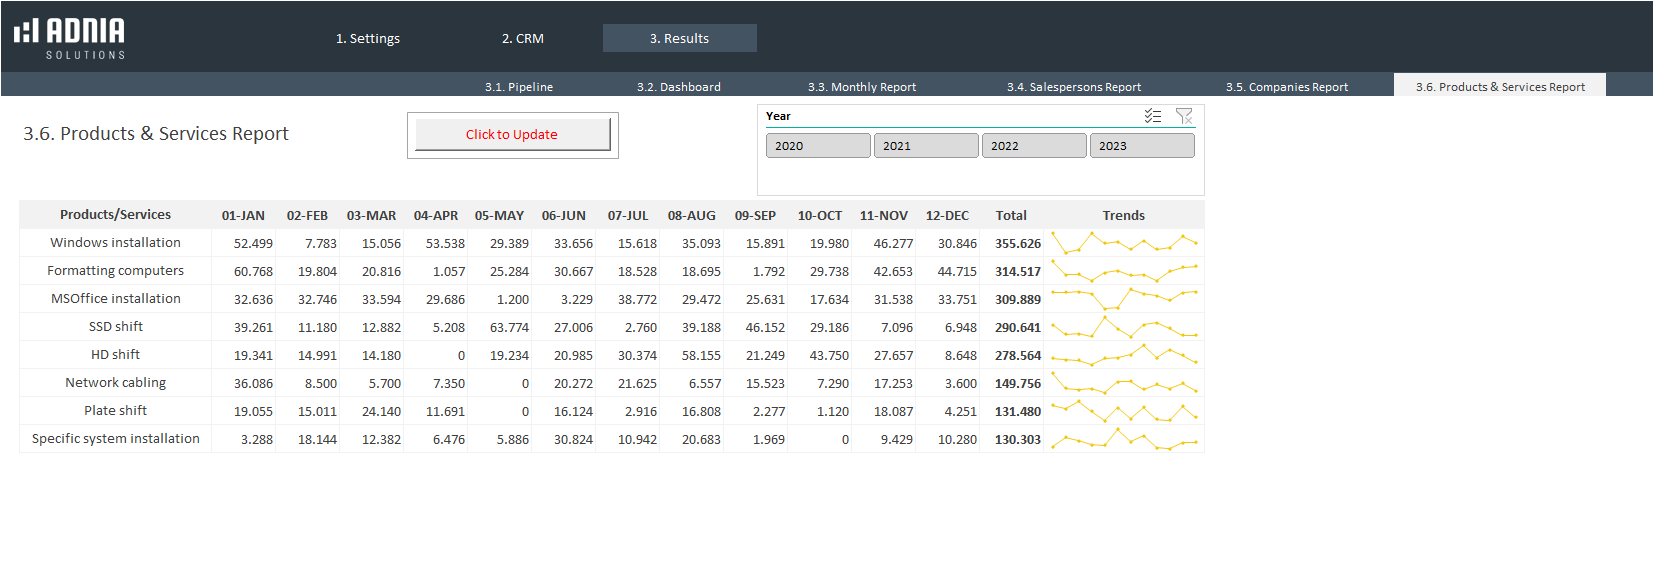
Task: Switch to the 3.5. Companies Report sub-tab
Action: pyautogui.click(x=1287, y=87)
